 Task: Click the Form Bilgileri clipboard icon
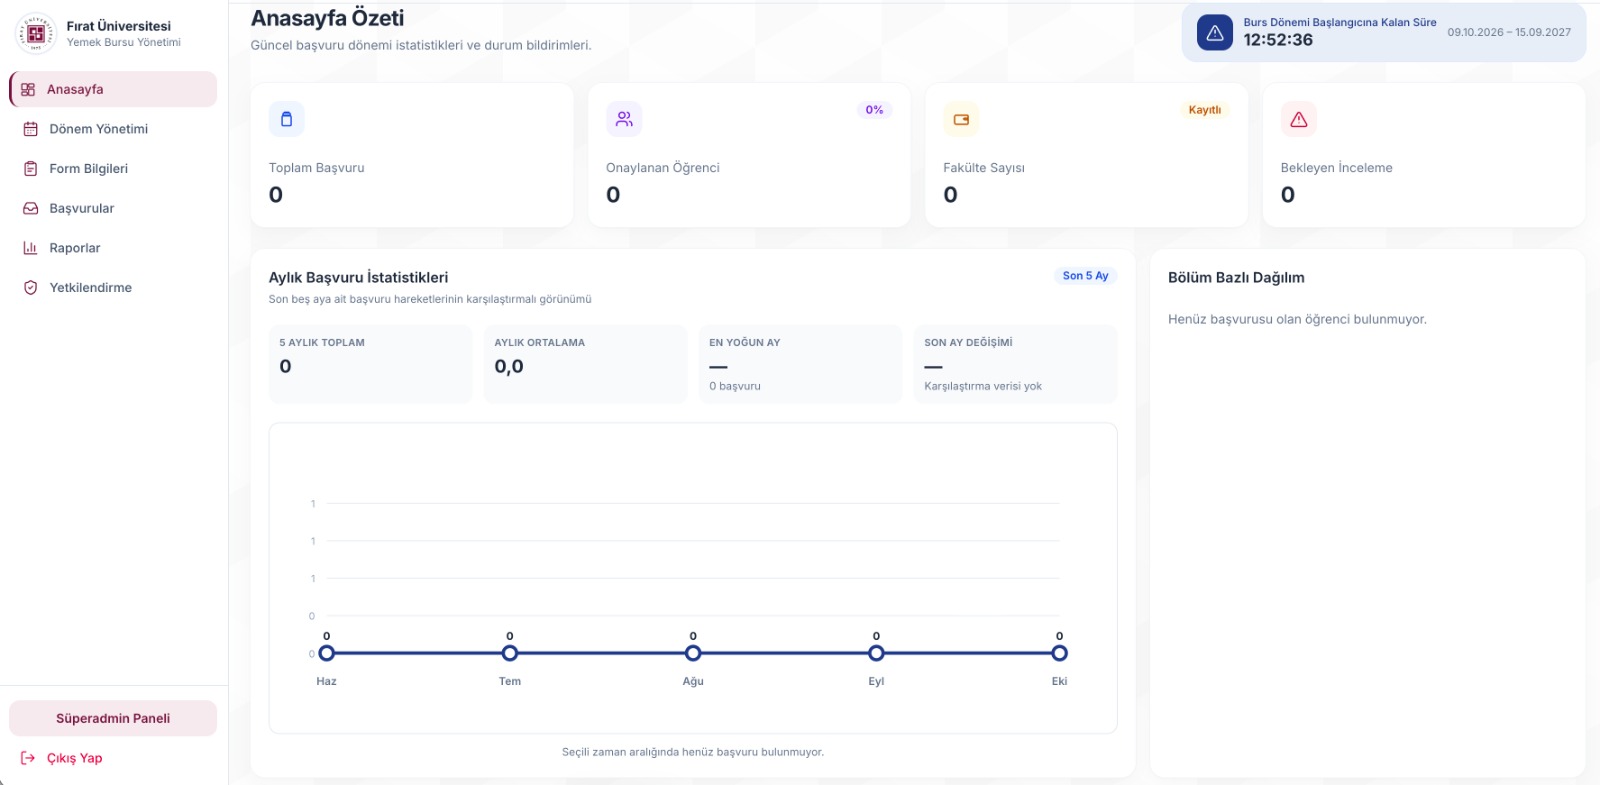tap(31, 169)
